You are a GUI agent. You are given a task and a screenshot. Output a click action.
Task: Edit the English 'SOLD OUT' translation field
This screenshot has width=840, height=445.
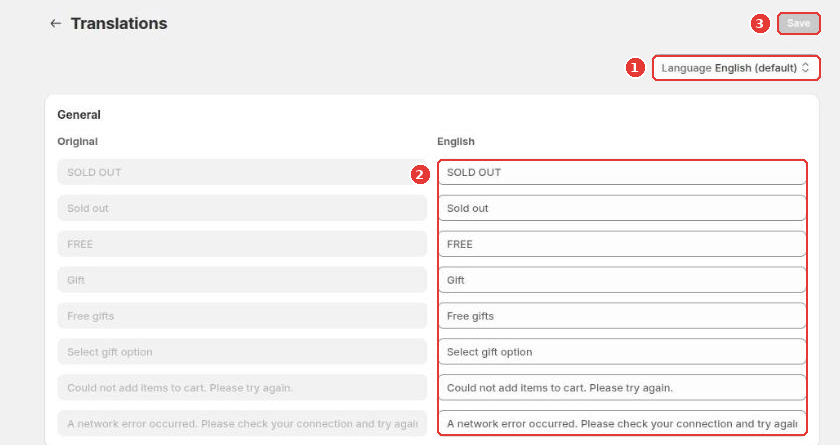point(622,172)
